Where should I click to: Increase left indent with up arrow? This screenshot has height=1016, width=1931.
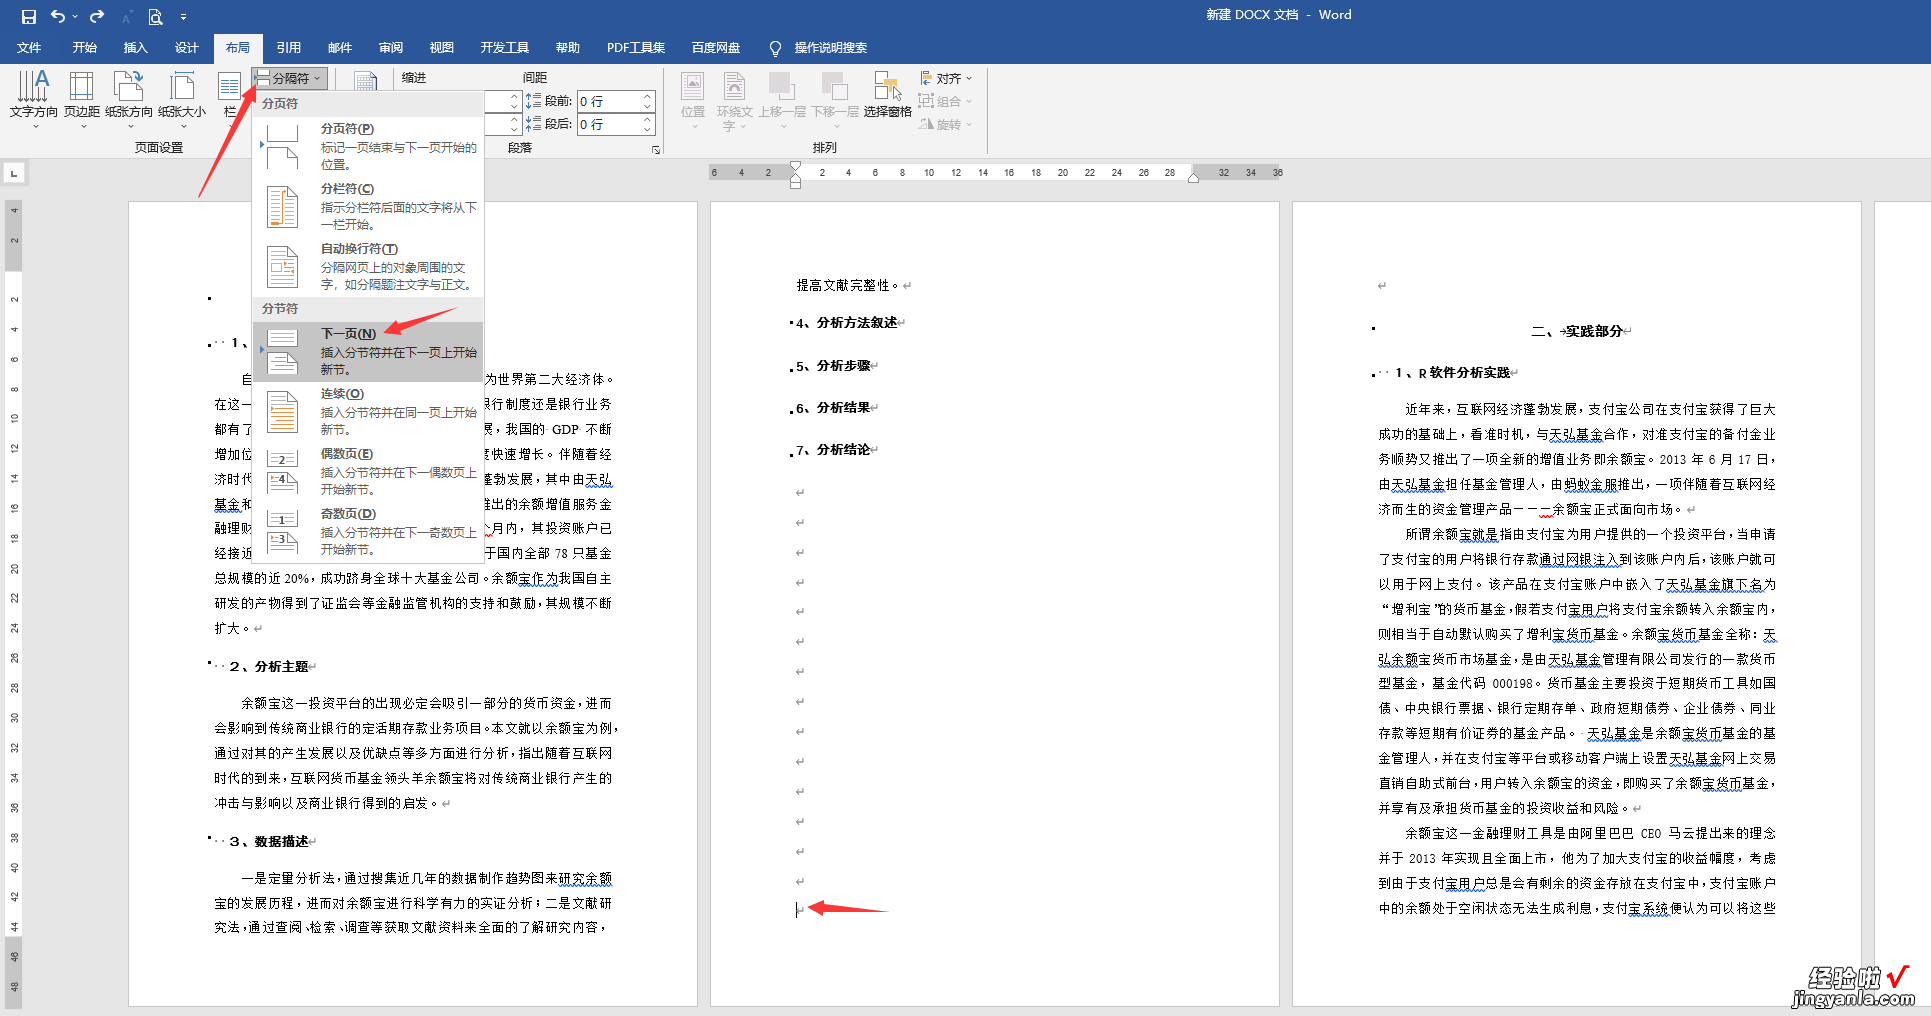[514, 96]
